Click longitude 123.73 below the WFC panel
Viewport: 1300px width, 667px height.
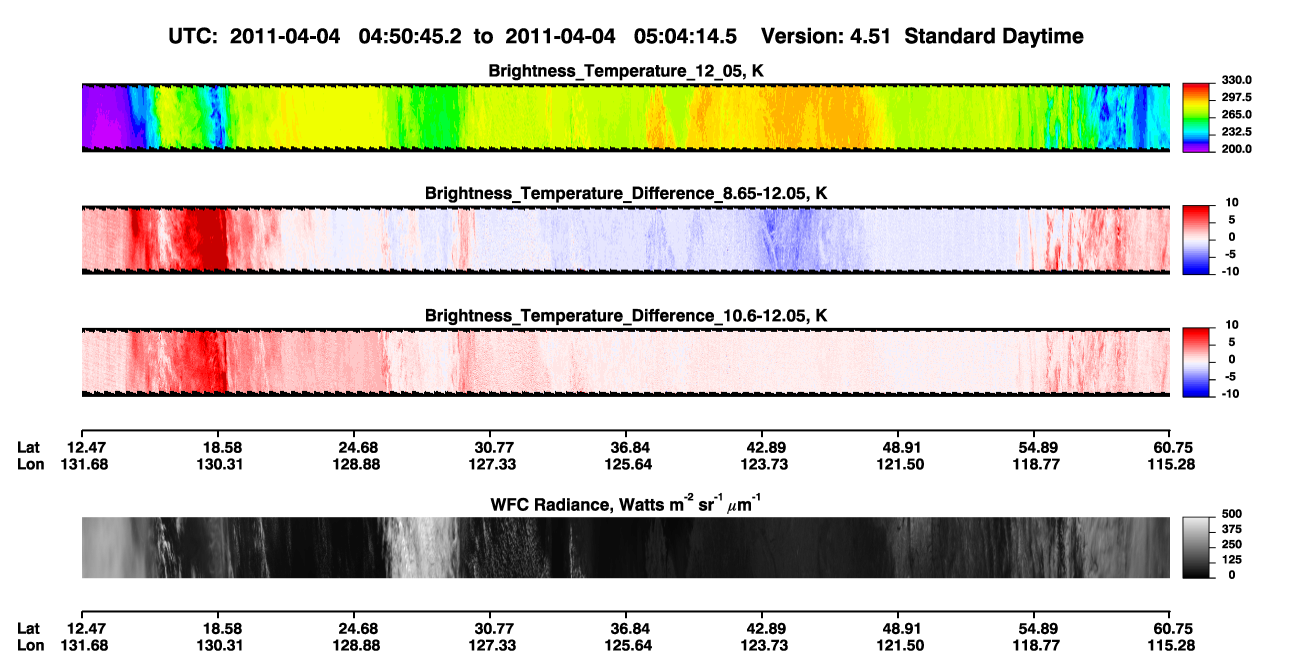[762, 646]
